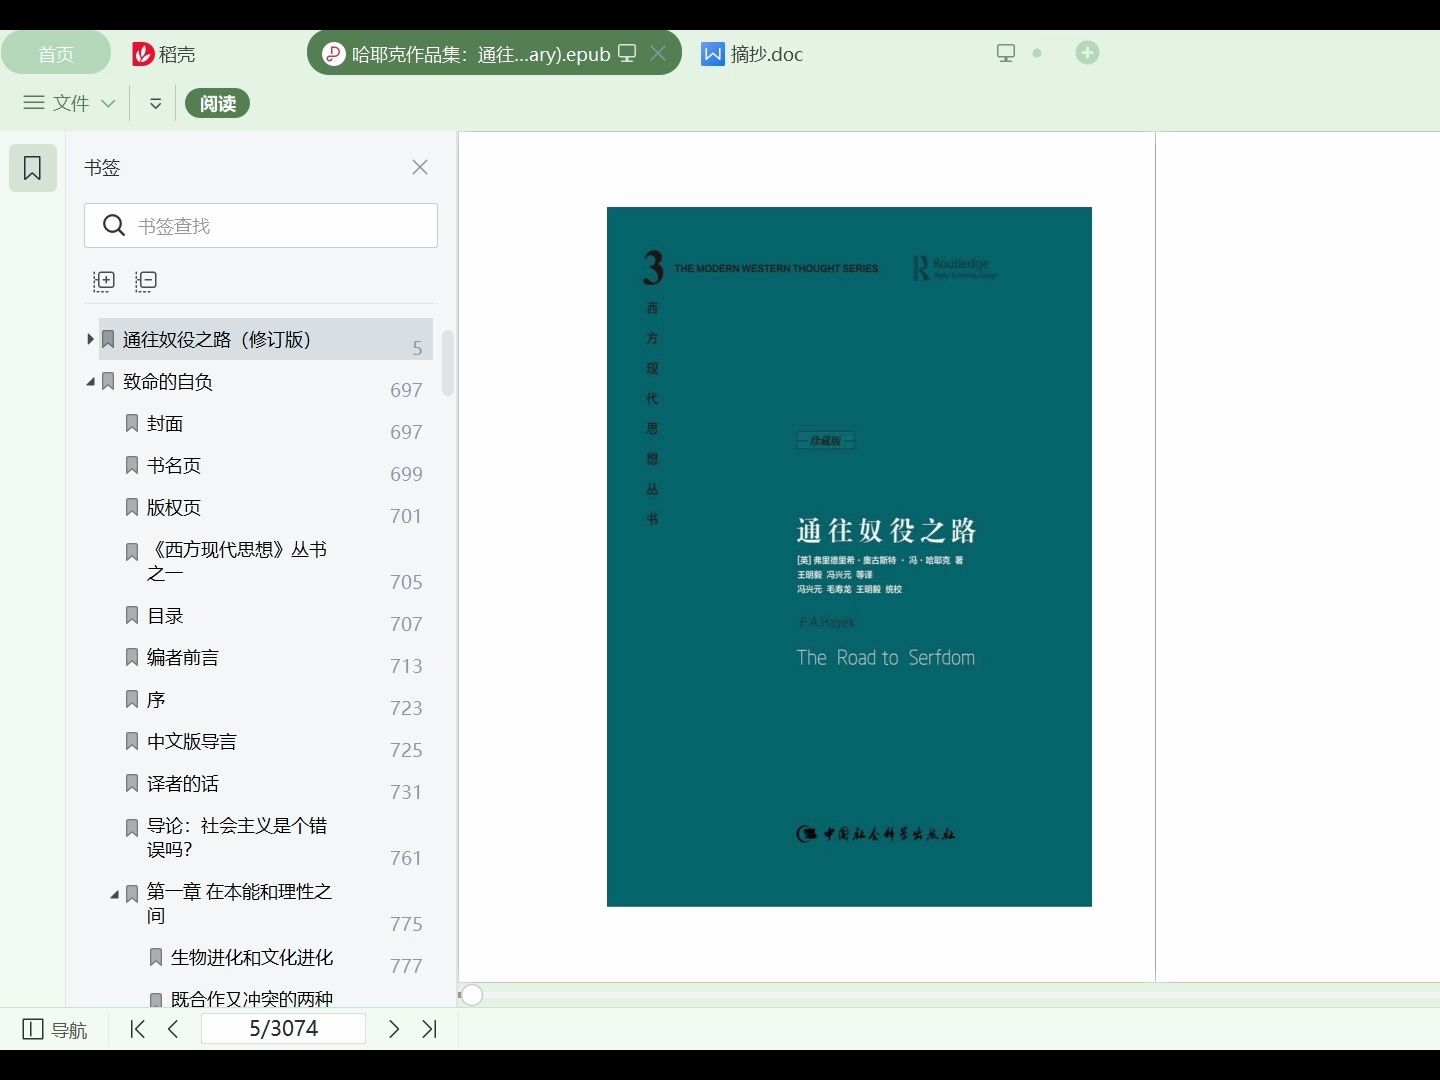Go to first page
1440x1080 pixels.
(x=138, y=1029)
